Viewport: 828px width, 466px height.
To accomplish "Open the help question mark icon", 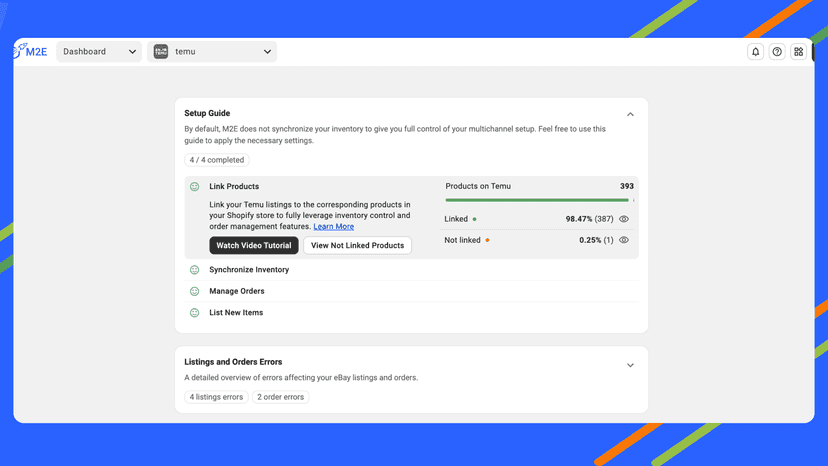I will point(777,52).
